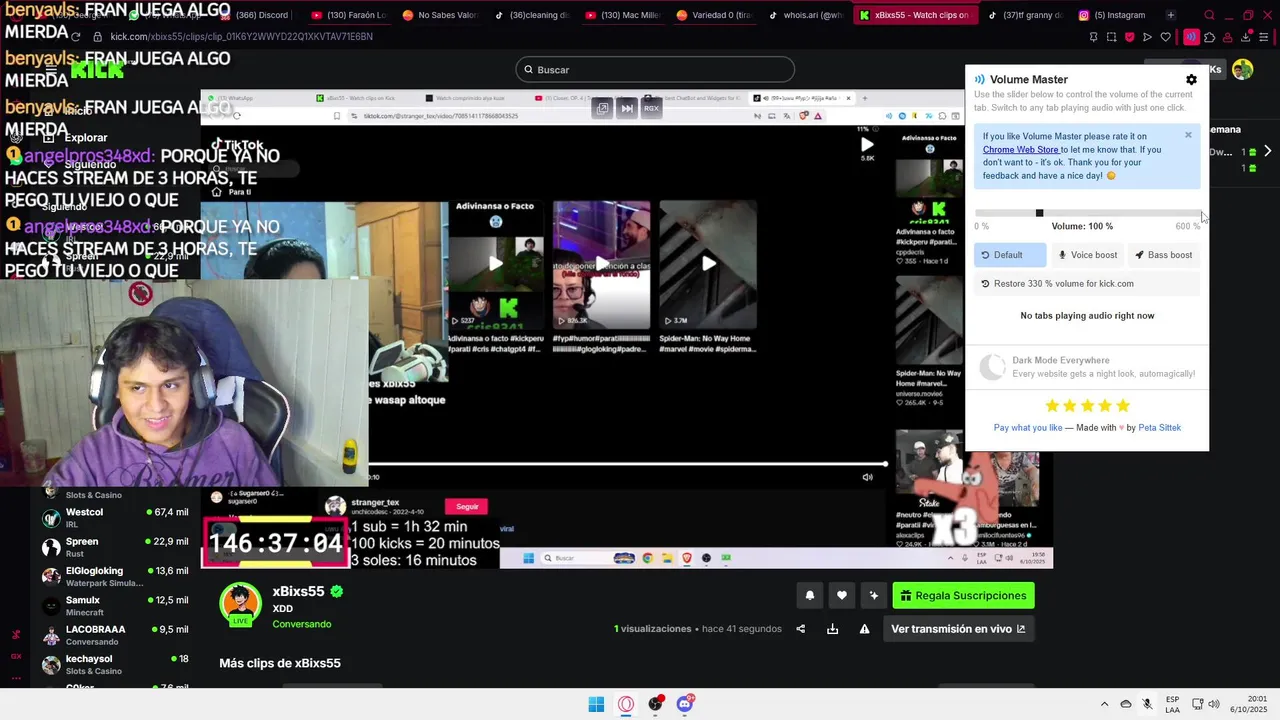Image resolution: width=1280 pixels, height=720 pixels.
Task: Click the pin icon in address bar
Action: 1093,37
